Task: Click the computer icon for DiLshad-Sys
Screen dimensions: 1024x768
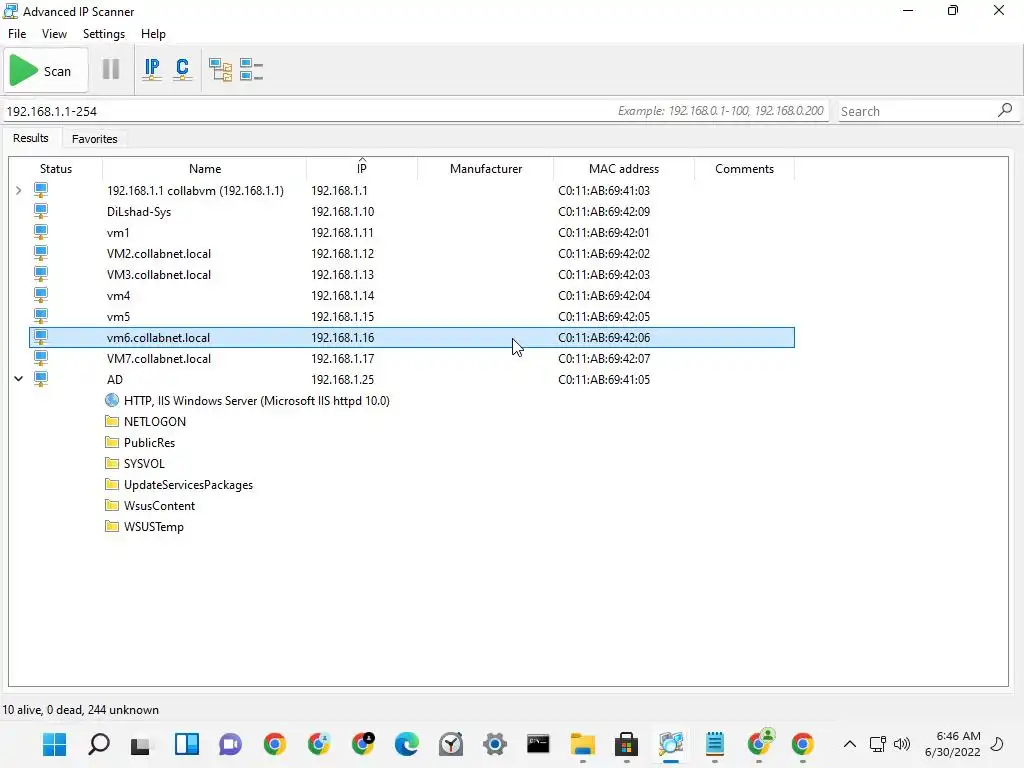Action: coord(40,212)
